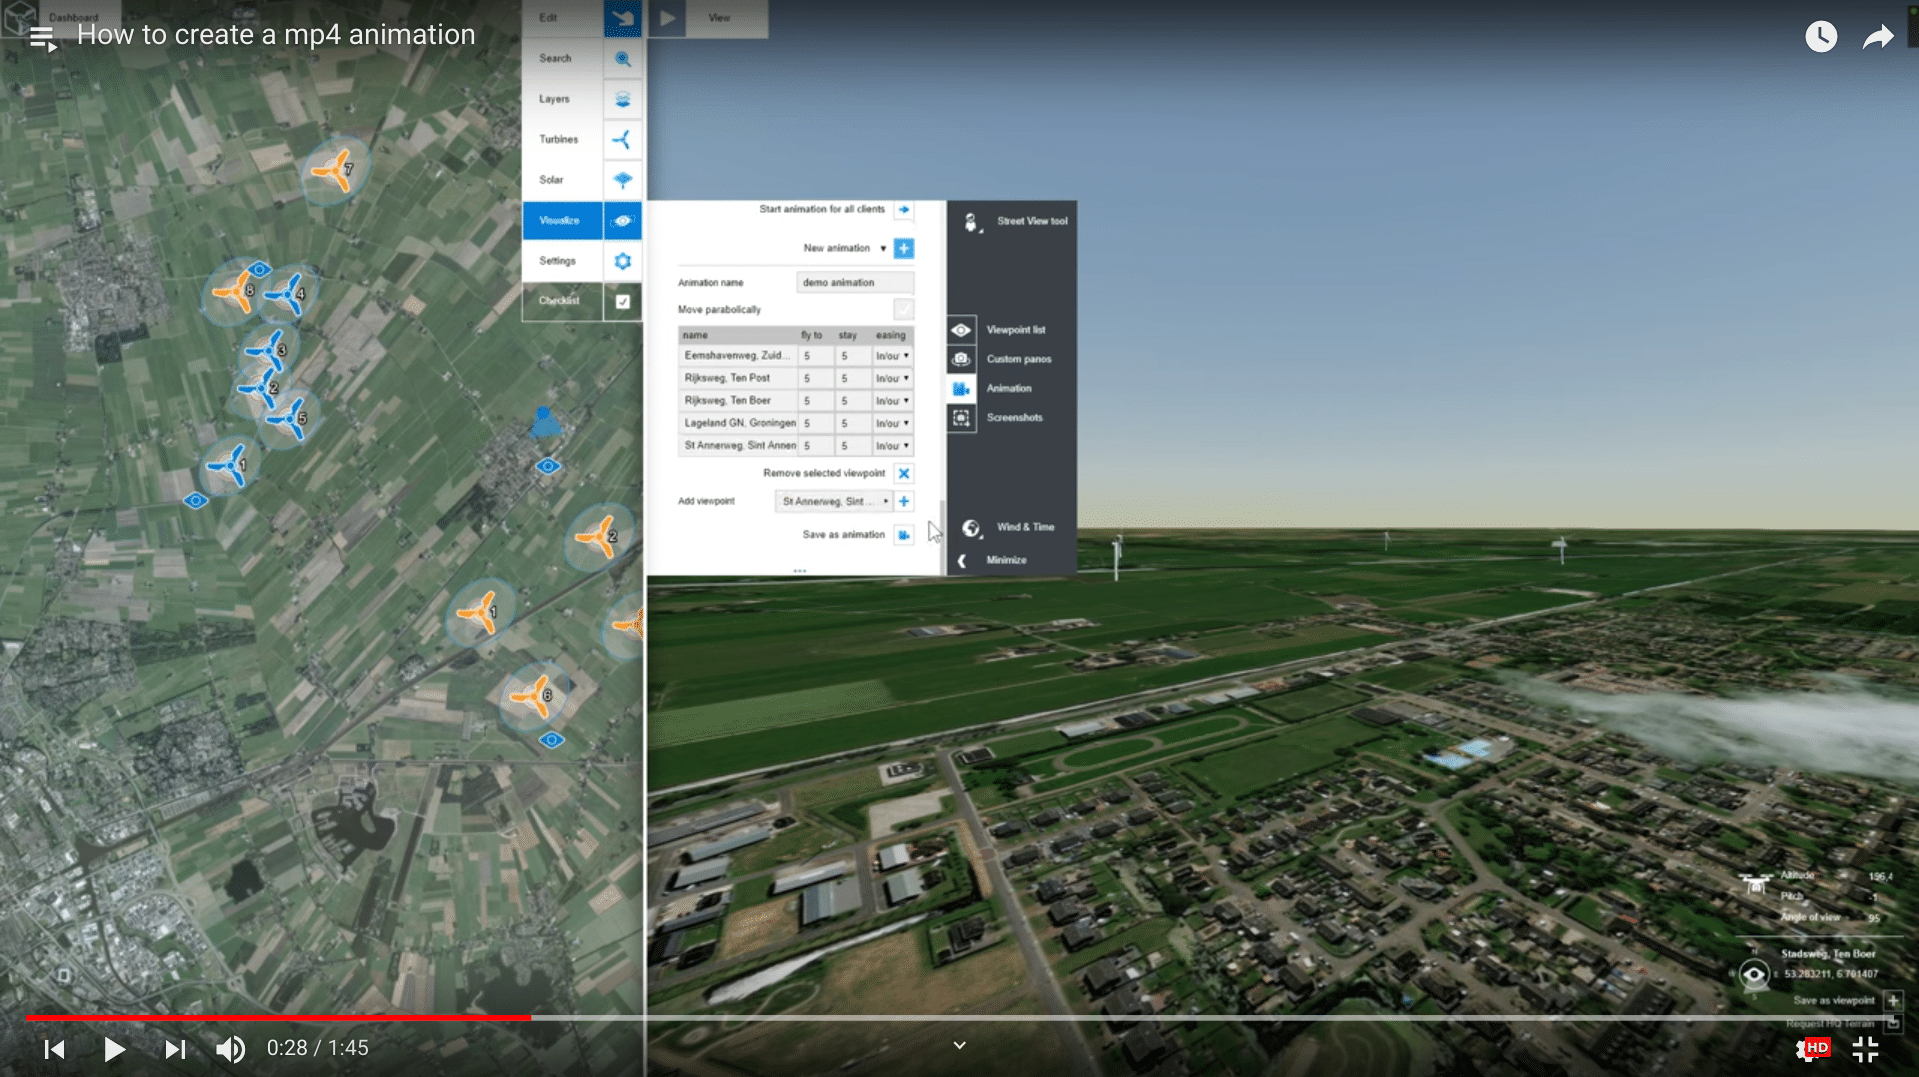
Task: Open easing dropdown for Lageland GN row
Action: pos(892,423)
